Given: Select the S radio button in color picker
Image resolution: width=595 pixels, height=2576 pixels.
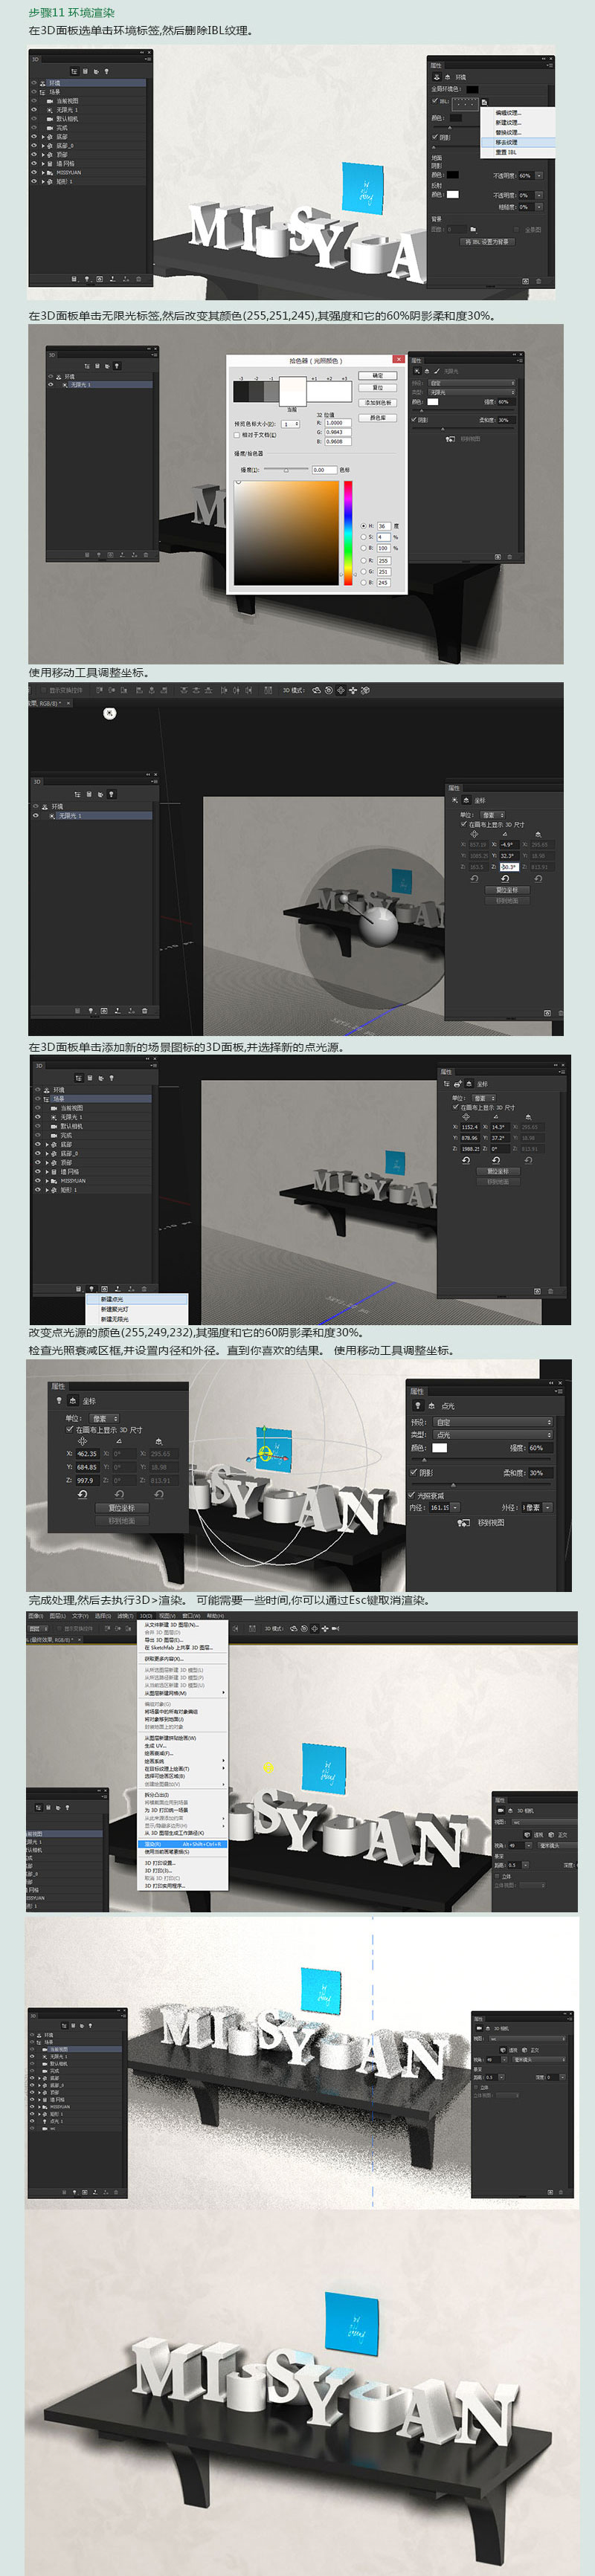Looking at the screenshot, I should [363, 537].
